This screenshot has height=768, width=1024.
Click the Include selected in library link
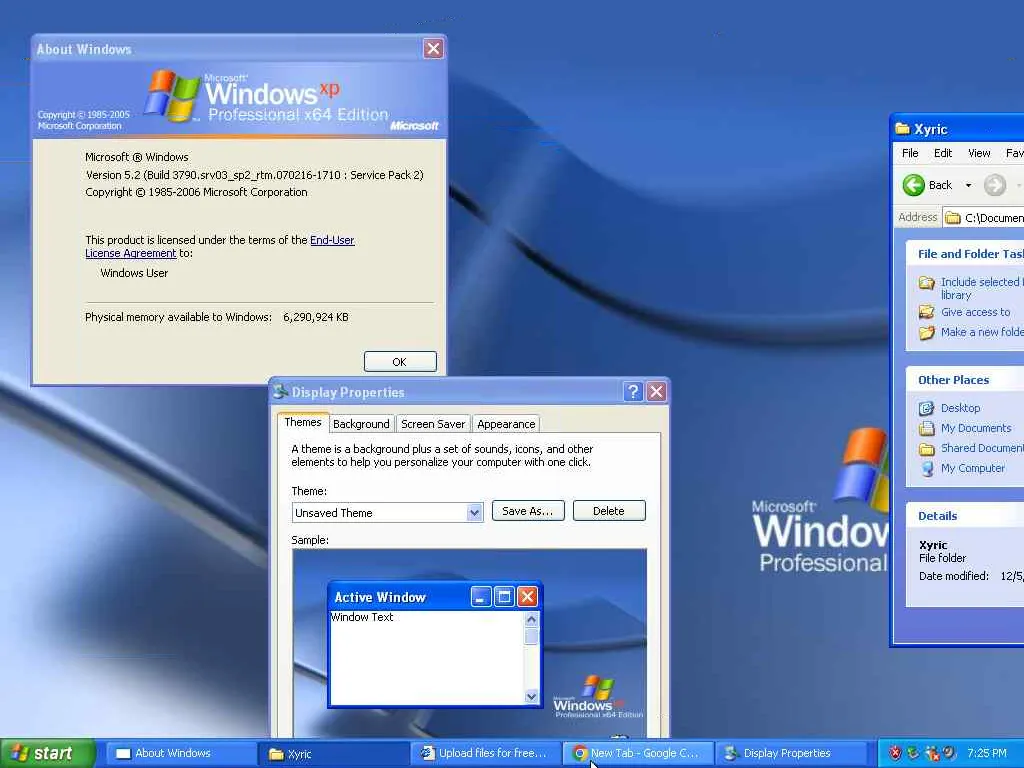(x=982, y=288)
